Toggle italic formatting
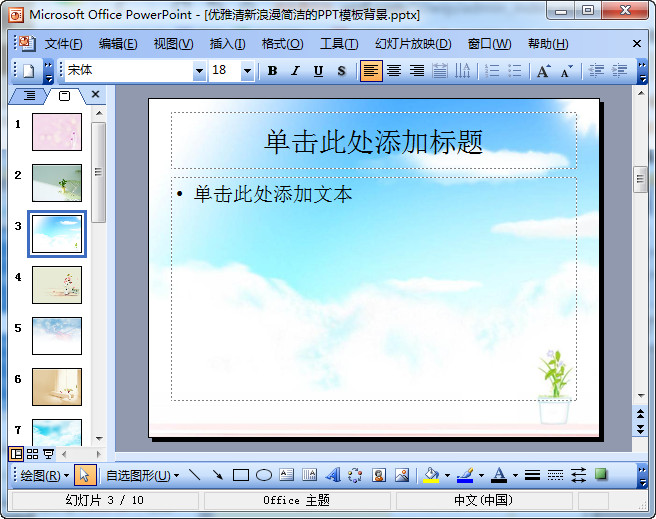 pos(295,71)
